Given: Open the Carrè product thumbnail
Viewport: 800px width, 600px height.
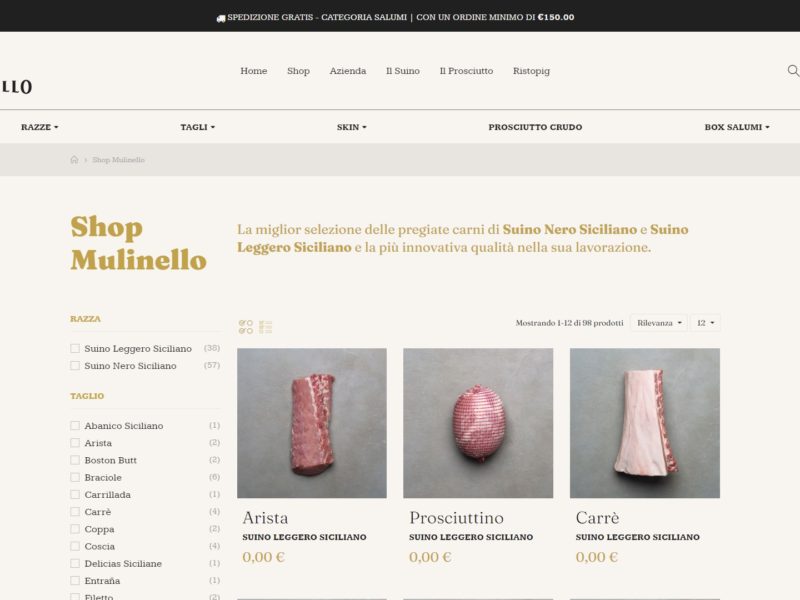Looking at the screenshot, I should tap(645, 423).
